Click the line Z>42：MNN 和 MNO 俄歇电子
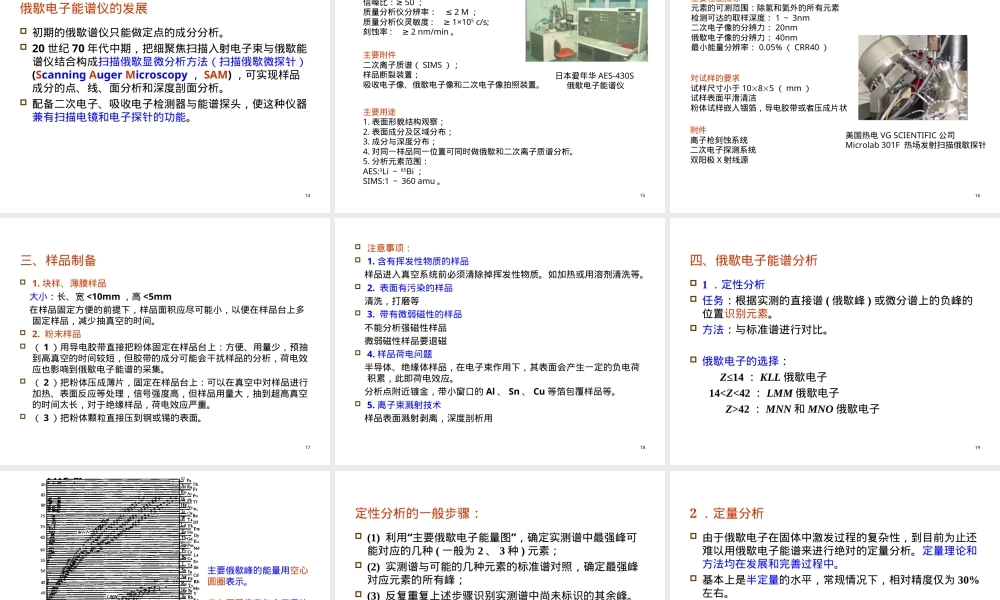 pyautogui.click(x=802, y=409)
